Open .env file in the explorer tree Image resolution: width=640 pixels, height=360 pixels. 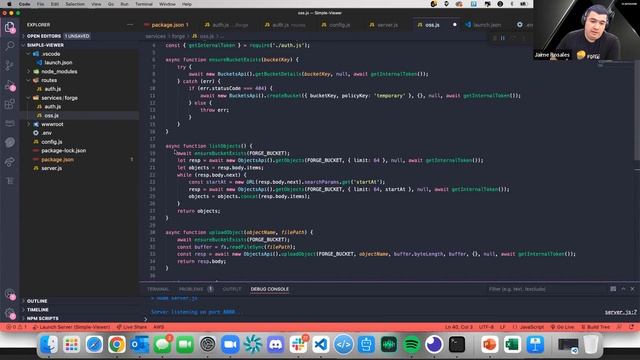(x=47, y=133)
